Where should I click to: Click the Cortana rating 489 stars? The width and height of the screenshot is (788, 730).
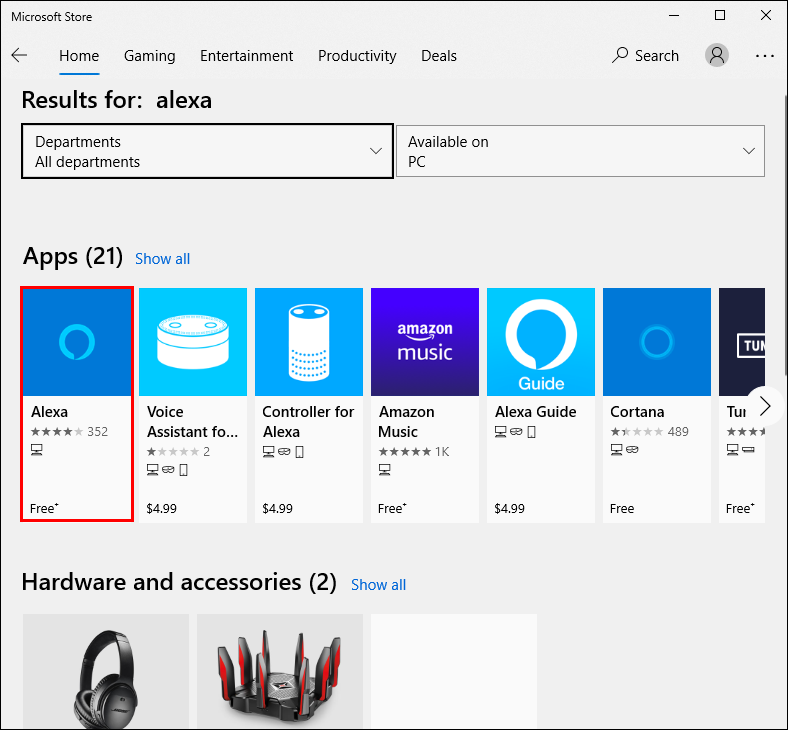point(649,432)
